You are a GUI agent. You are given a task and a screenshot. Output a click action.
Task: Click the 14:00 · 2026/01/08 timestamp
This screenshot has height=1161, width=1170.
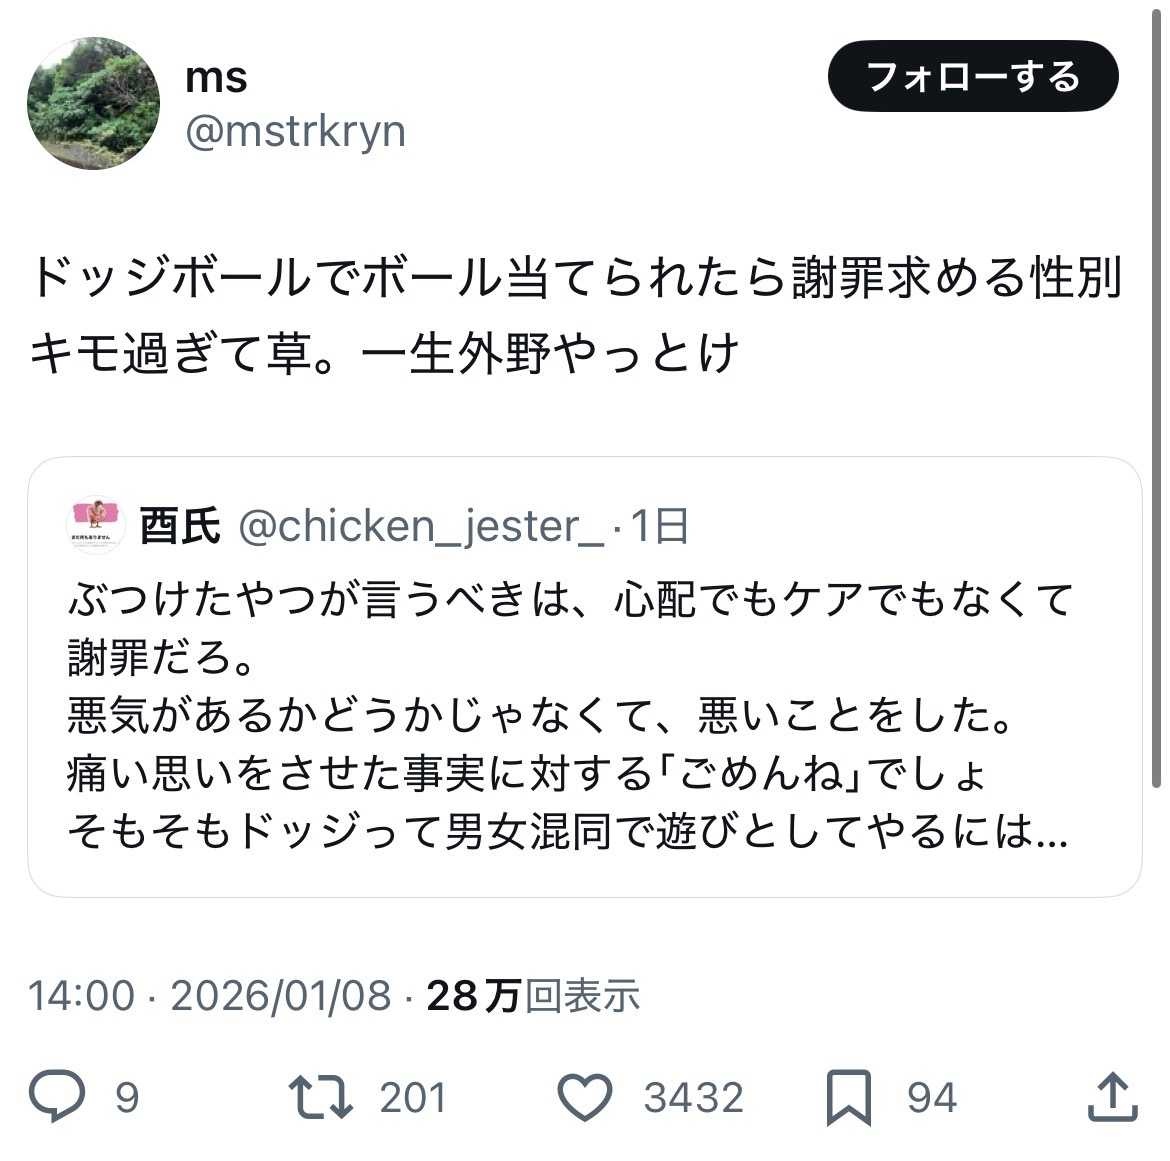coord(209,995)
